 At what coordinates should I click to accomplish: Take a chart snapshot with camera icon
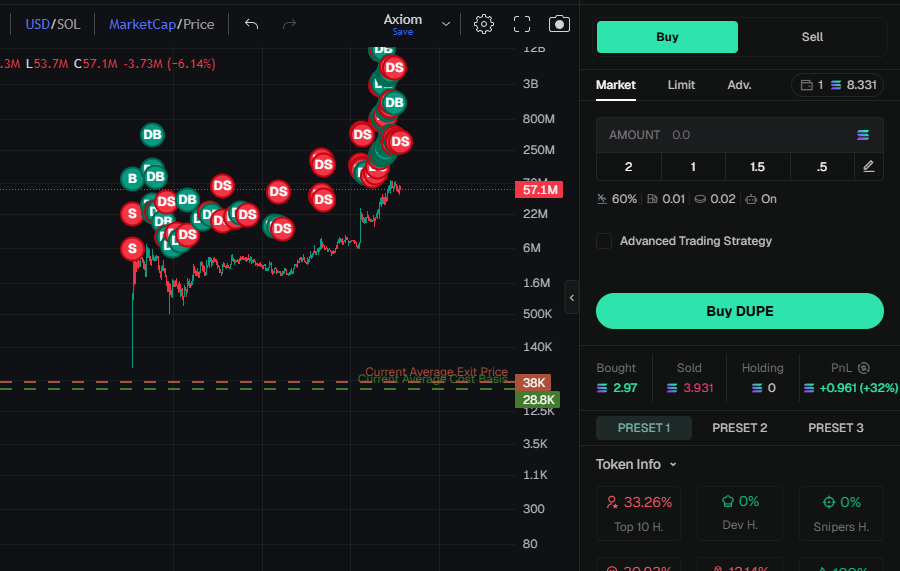[x=559, y=24]
